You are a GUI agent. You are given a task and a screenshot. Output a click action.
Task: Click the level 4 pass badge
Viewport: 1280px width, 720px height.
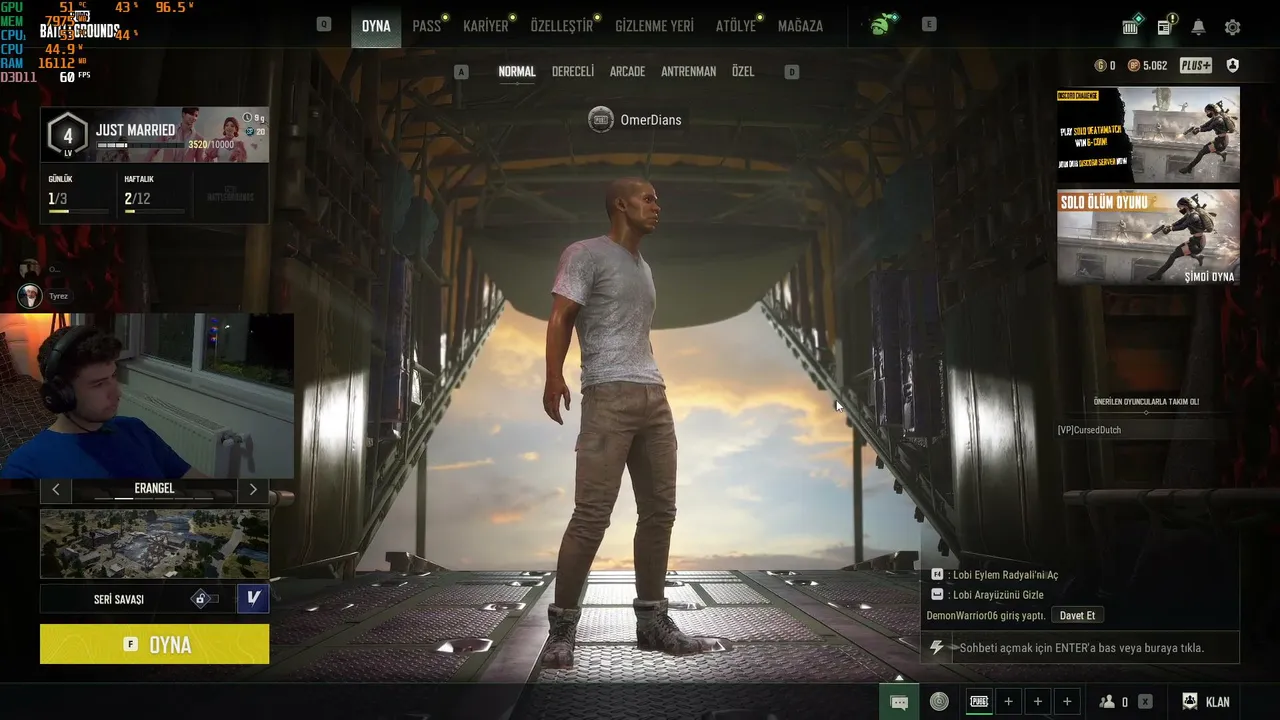68,134
